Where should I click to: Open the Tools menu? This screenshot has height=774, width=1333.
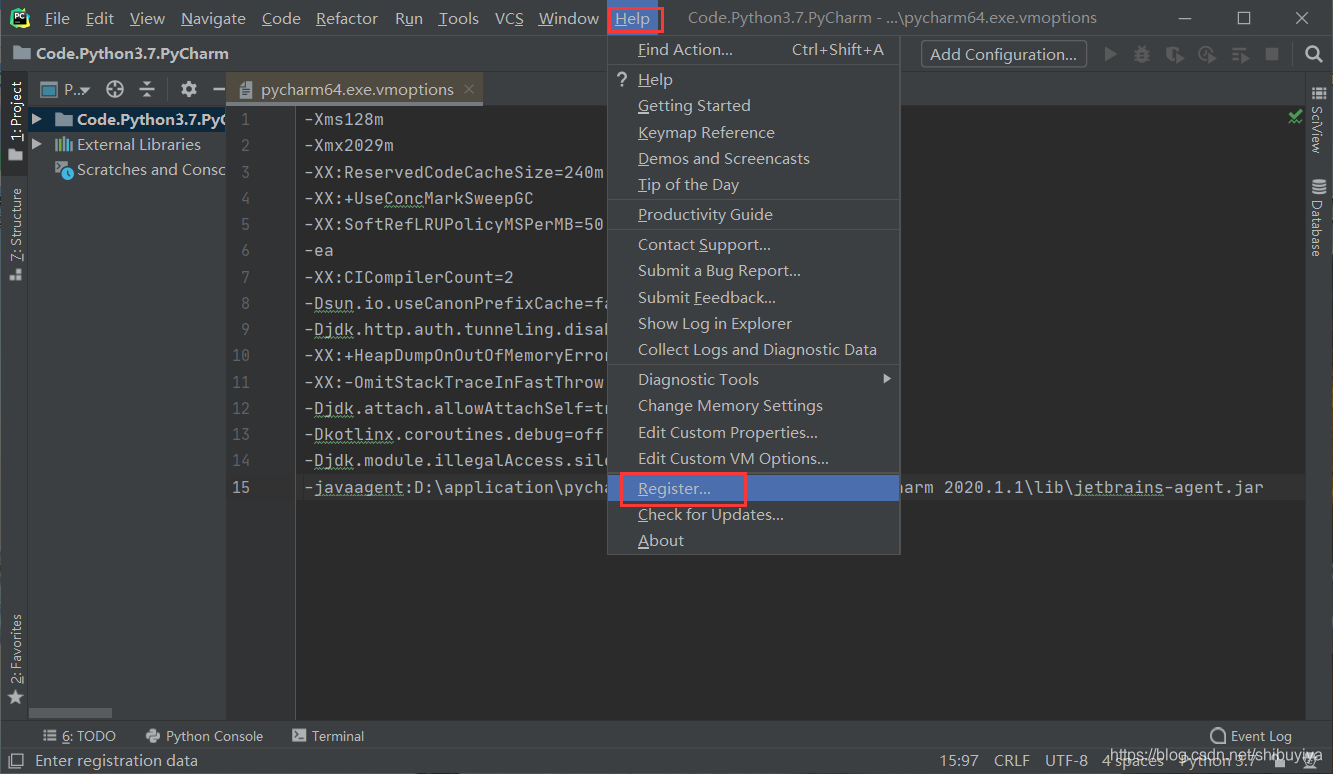pyautogui.click(x=458, y=19)
